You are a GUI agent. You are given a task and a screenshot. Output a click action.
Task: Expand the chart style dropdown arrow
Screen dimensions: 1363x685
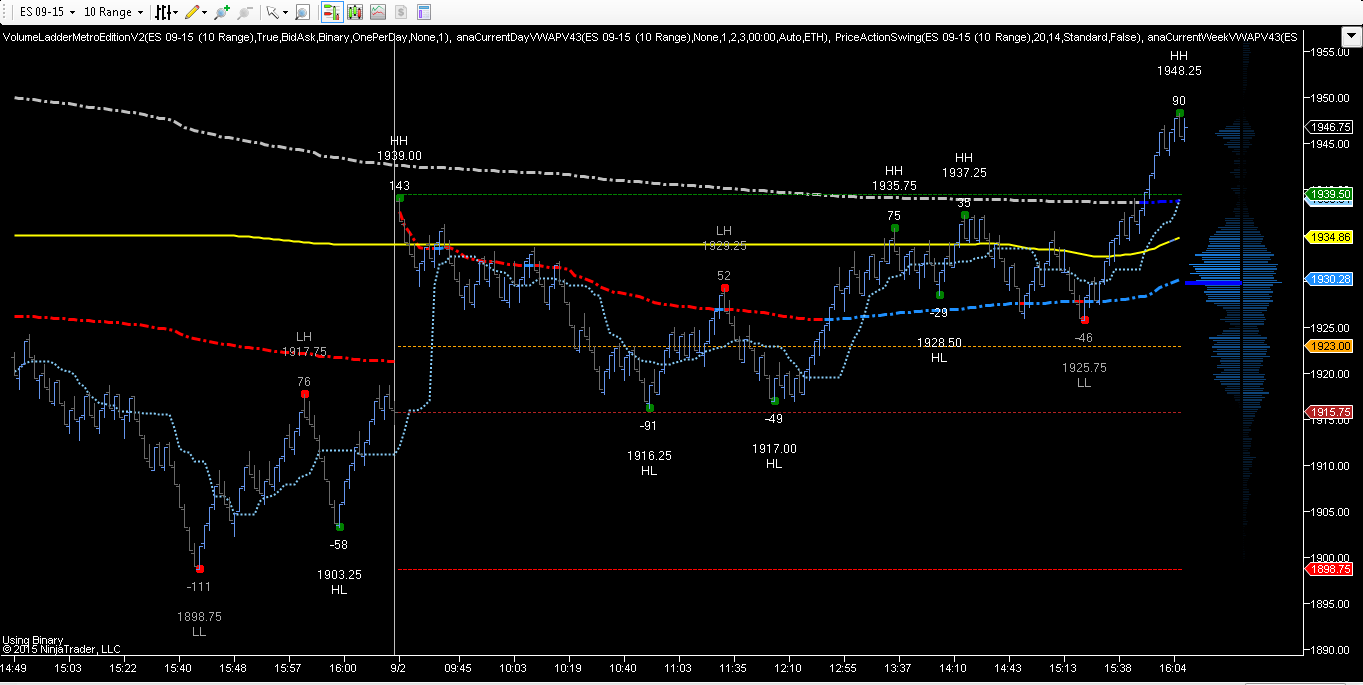pyautogui.click(x=175, y=13)
